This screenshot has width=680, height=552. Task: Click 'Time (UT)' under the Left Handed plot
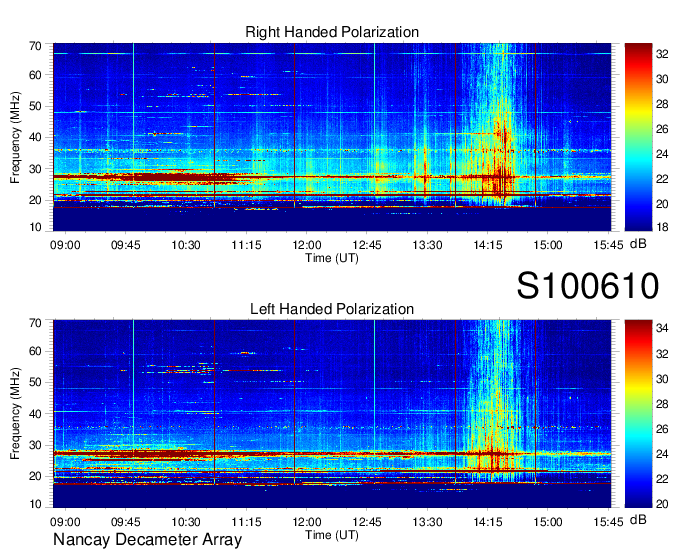332,535
